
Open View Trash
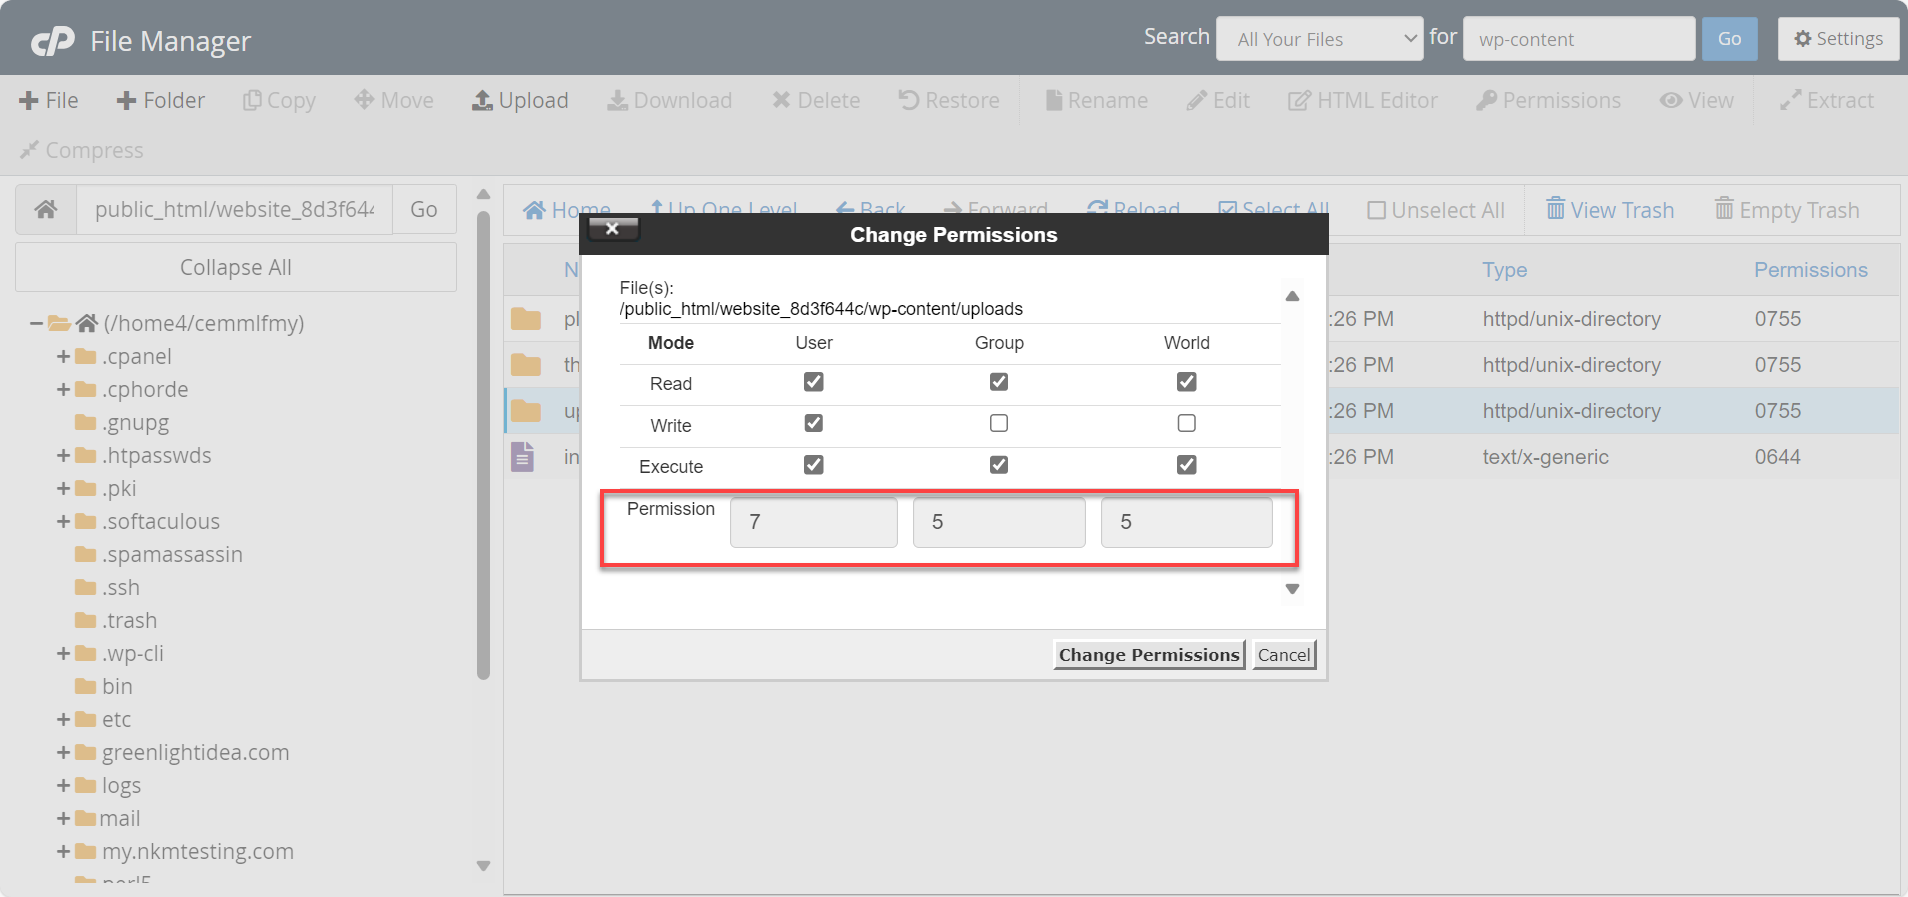coord(1609,210)
